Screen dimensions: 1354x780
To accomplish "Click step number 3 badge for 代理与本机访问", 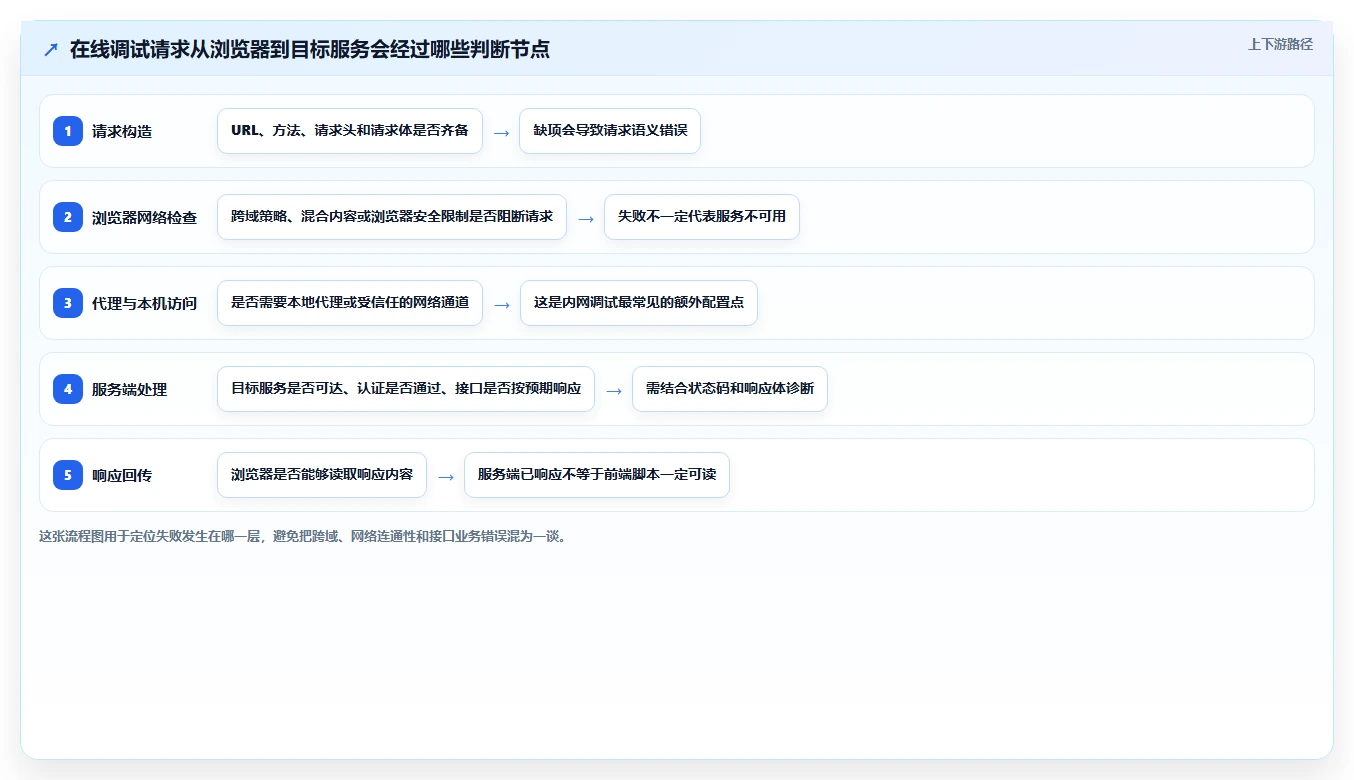I will pyautogui.click(x=68, y=303).
